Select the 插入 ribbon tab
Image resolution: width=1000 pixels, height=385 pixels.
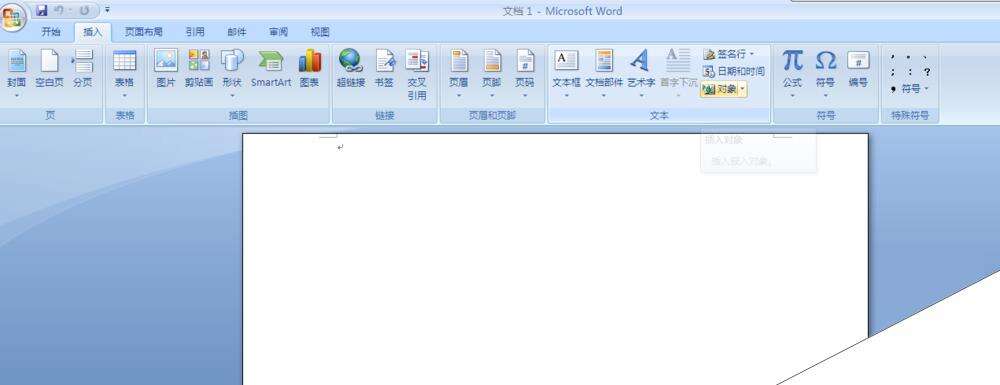click(92, 32)
